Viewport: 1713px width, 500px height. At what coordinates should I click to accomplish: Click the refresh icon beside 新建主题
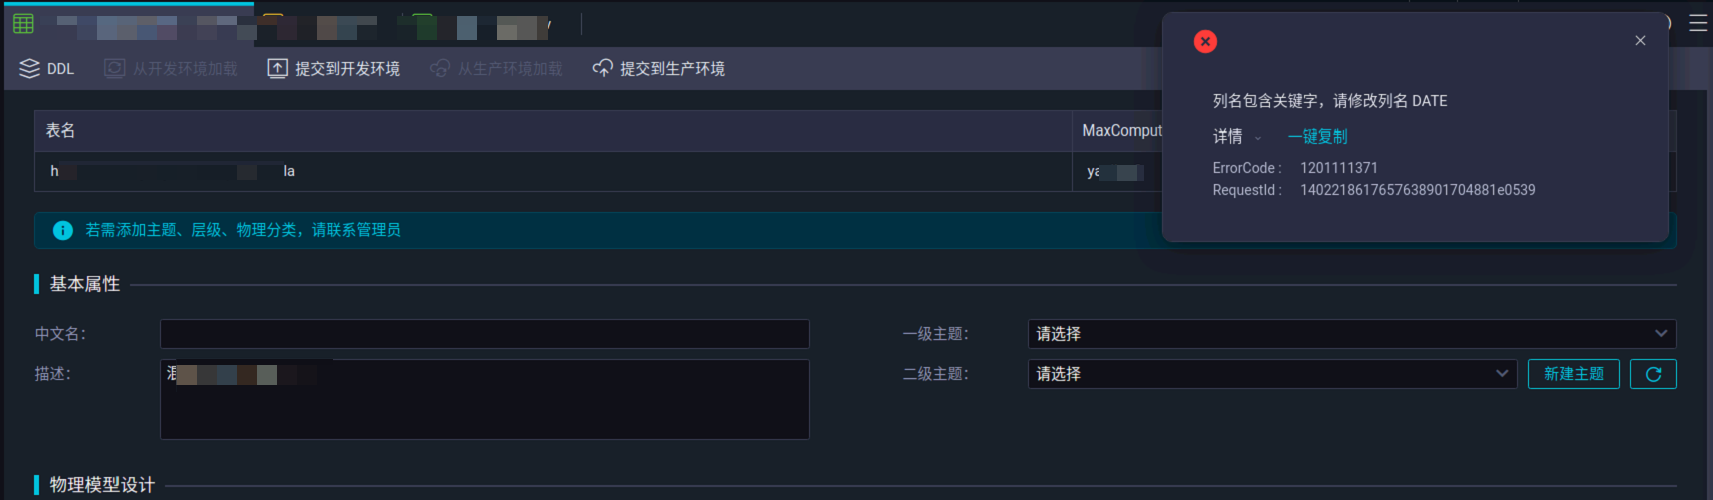[x=1653, y=374]
